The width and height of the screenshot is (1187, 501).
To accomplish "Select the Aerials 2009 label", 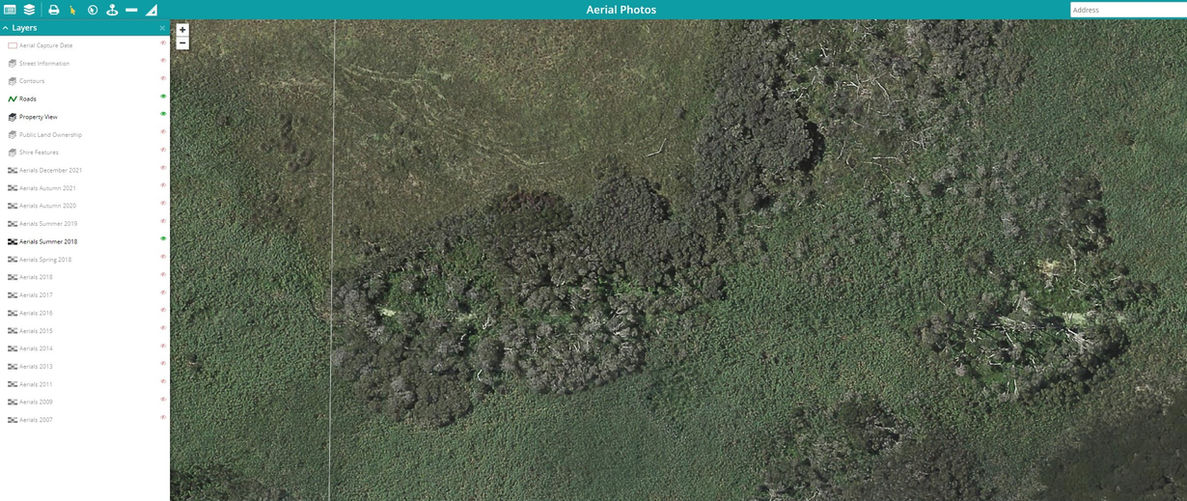I will pos(36,402).
